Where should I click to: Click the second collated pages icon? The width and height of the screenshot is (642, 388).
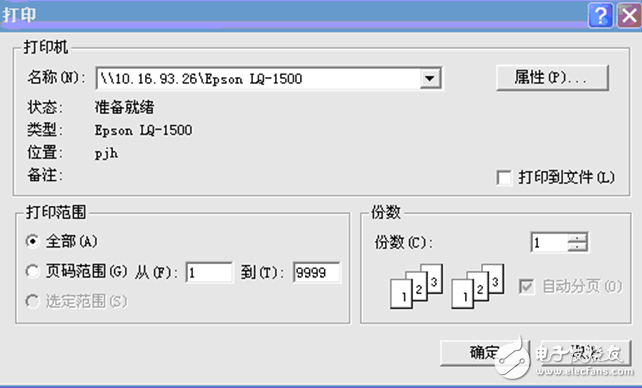pos(477,286)
